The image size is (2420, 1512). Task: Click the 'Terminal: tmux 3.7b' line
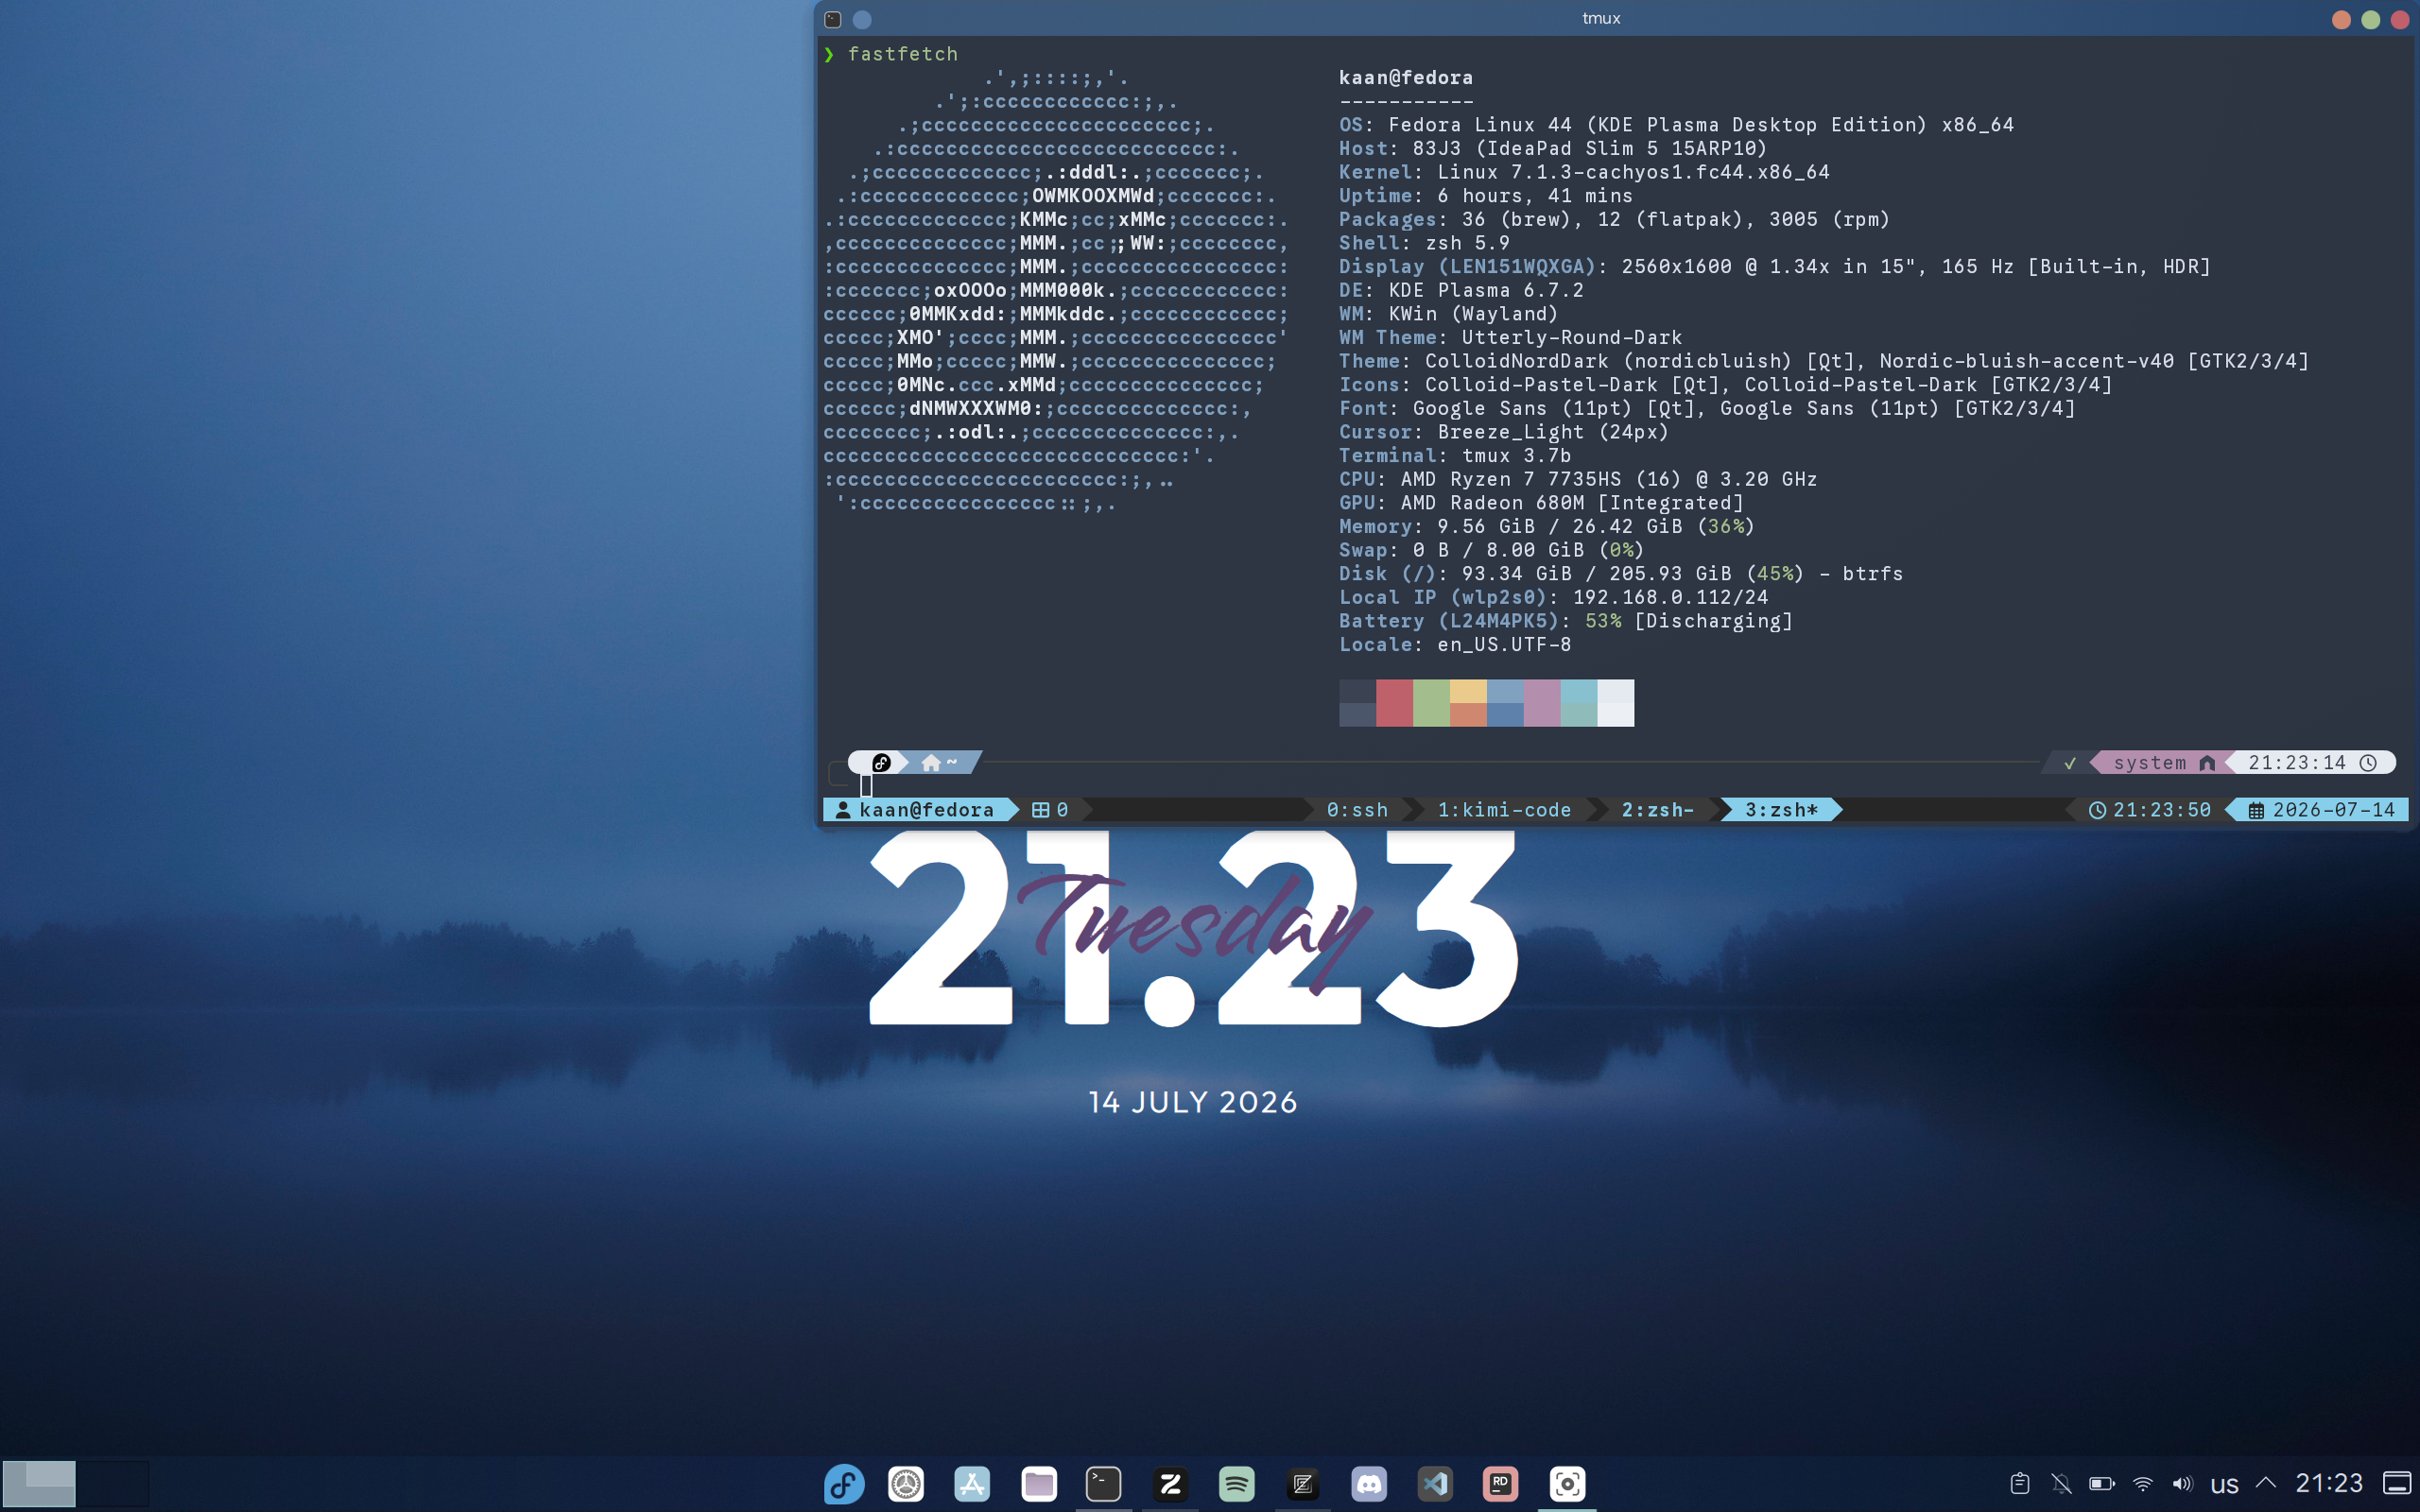coord(1455,456)
